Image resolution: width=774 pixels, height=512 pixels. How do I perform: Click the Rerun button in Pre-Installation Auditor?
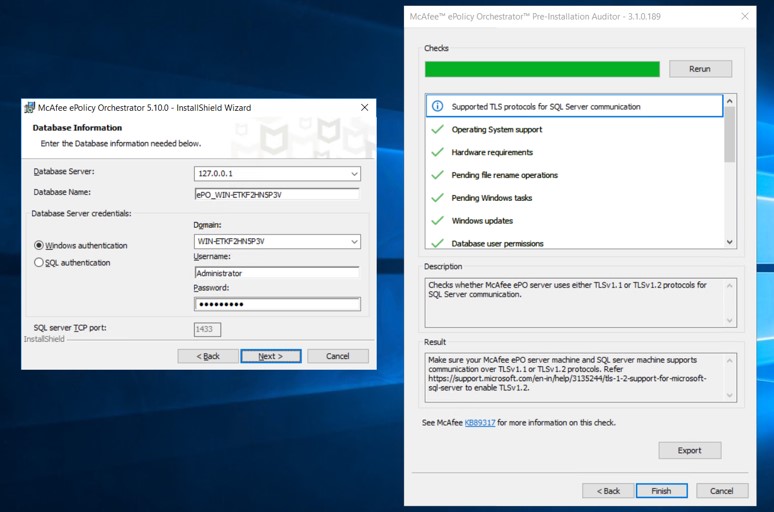700,69
